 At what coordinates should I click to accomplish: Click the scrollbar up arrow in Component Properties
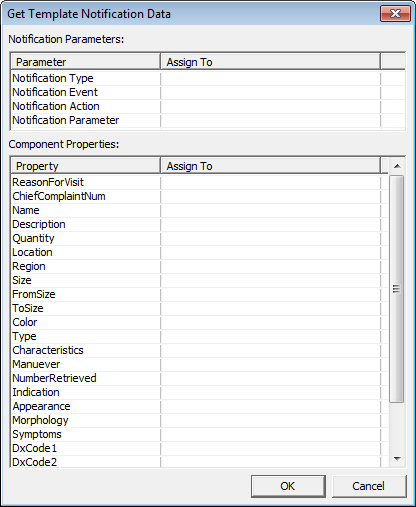tap(397, 166)
